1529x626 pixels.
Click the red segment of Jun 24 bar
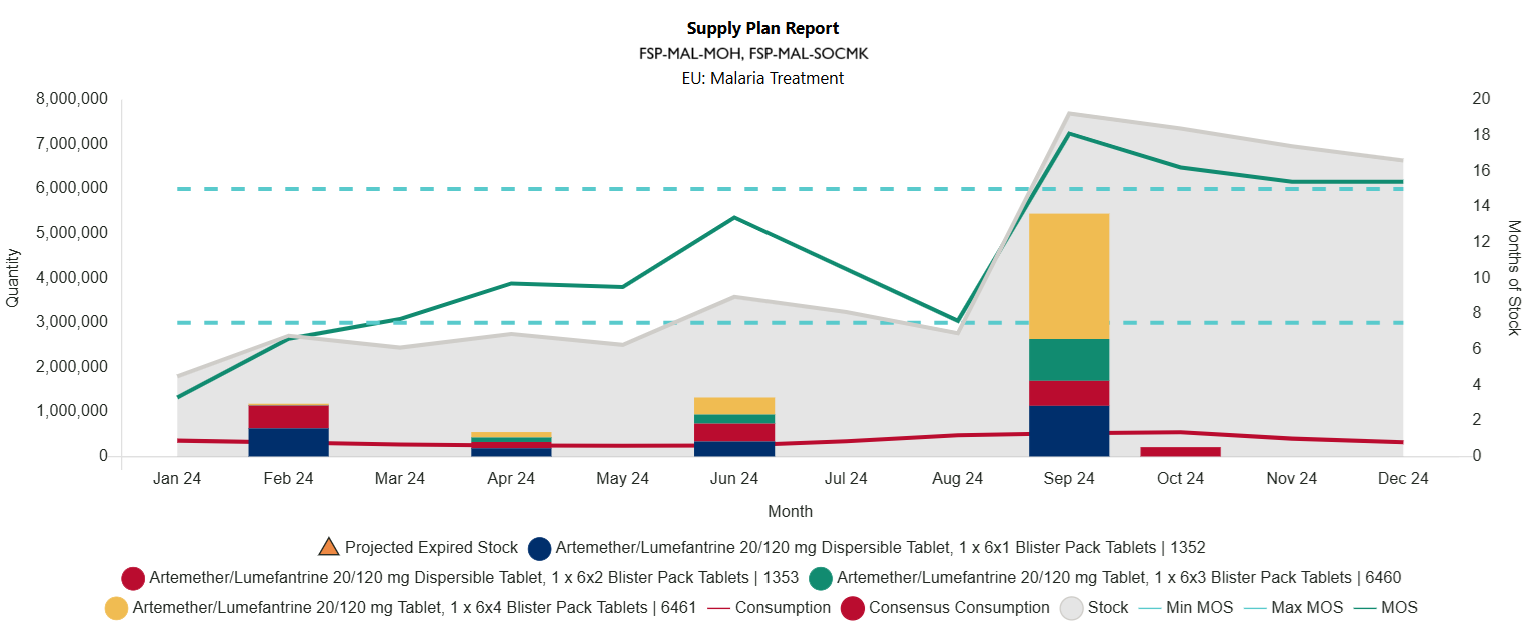(x=734, y=433)
